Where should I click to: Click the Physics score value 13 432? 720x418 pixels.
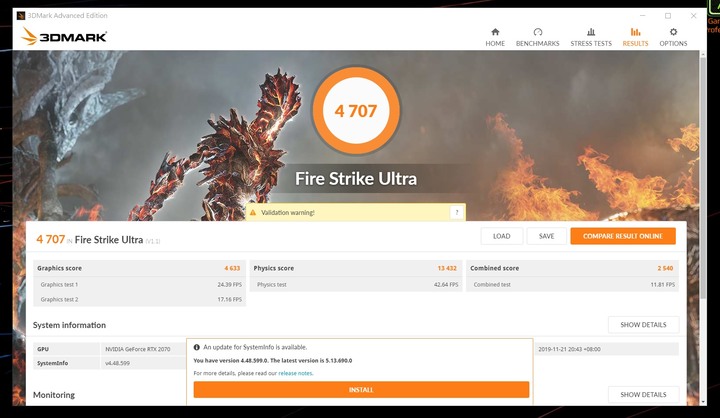[447, 268]
